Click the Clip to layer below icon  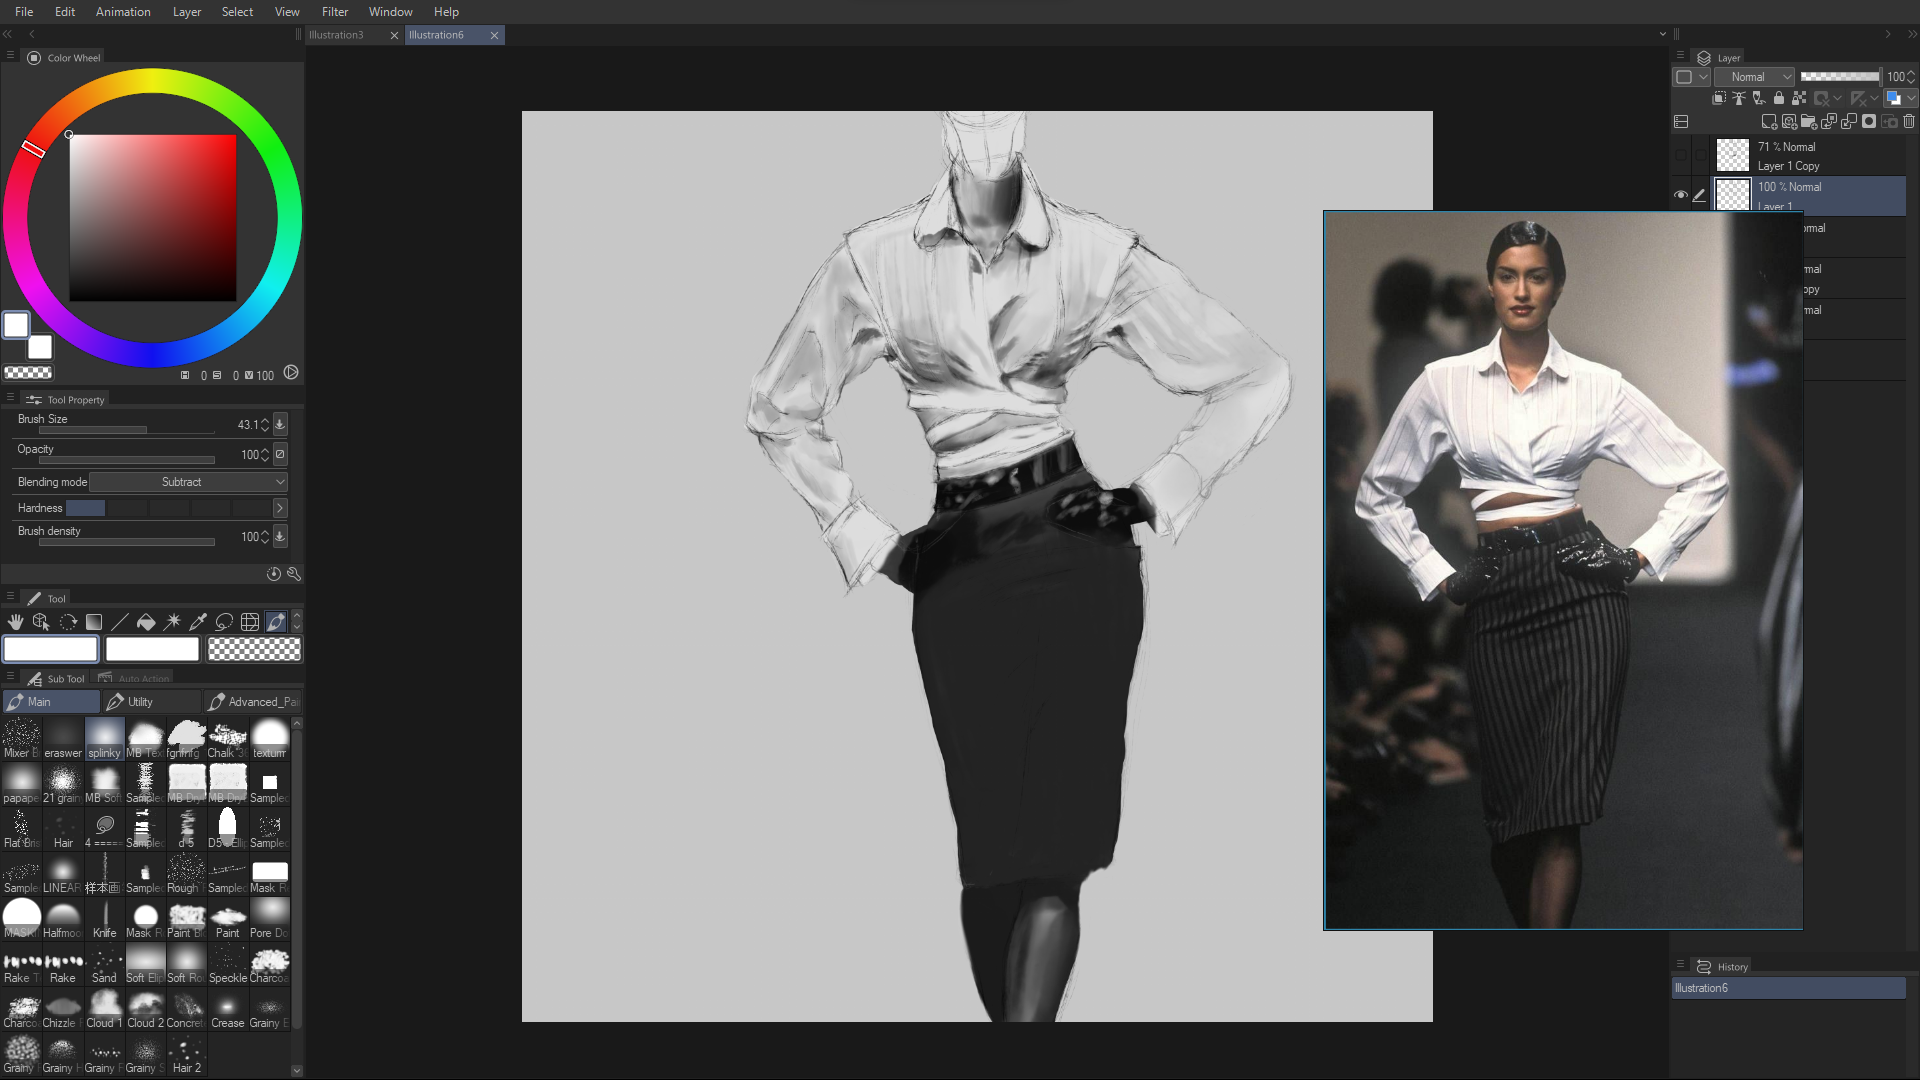pyautogui.click(x=1719, y=98)
